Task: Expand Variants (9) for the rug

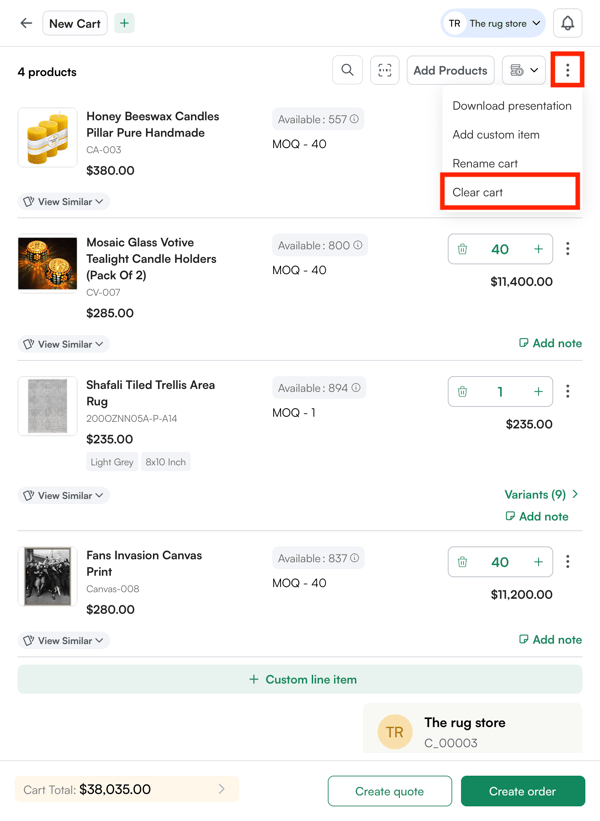Action: (541, 494)
